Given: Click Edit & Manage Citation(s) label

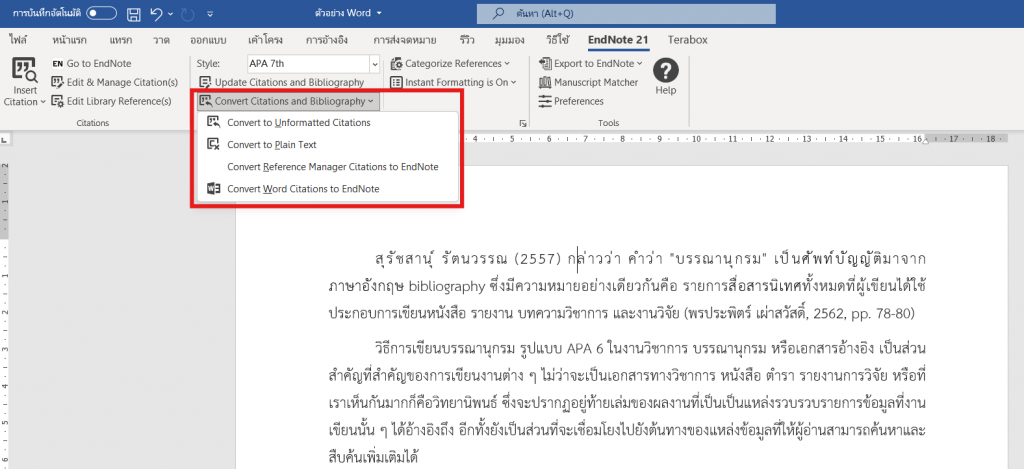Looking at the screenshot, I should tap(122, 82).
